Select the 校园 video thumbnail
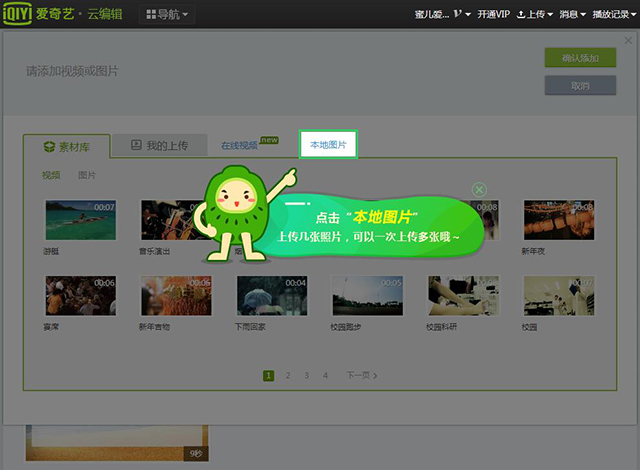The image size is (640, 470). tap(559, 296)
